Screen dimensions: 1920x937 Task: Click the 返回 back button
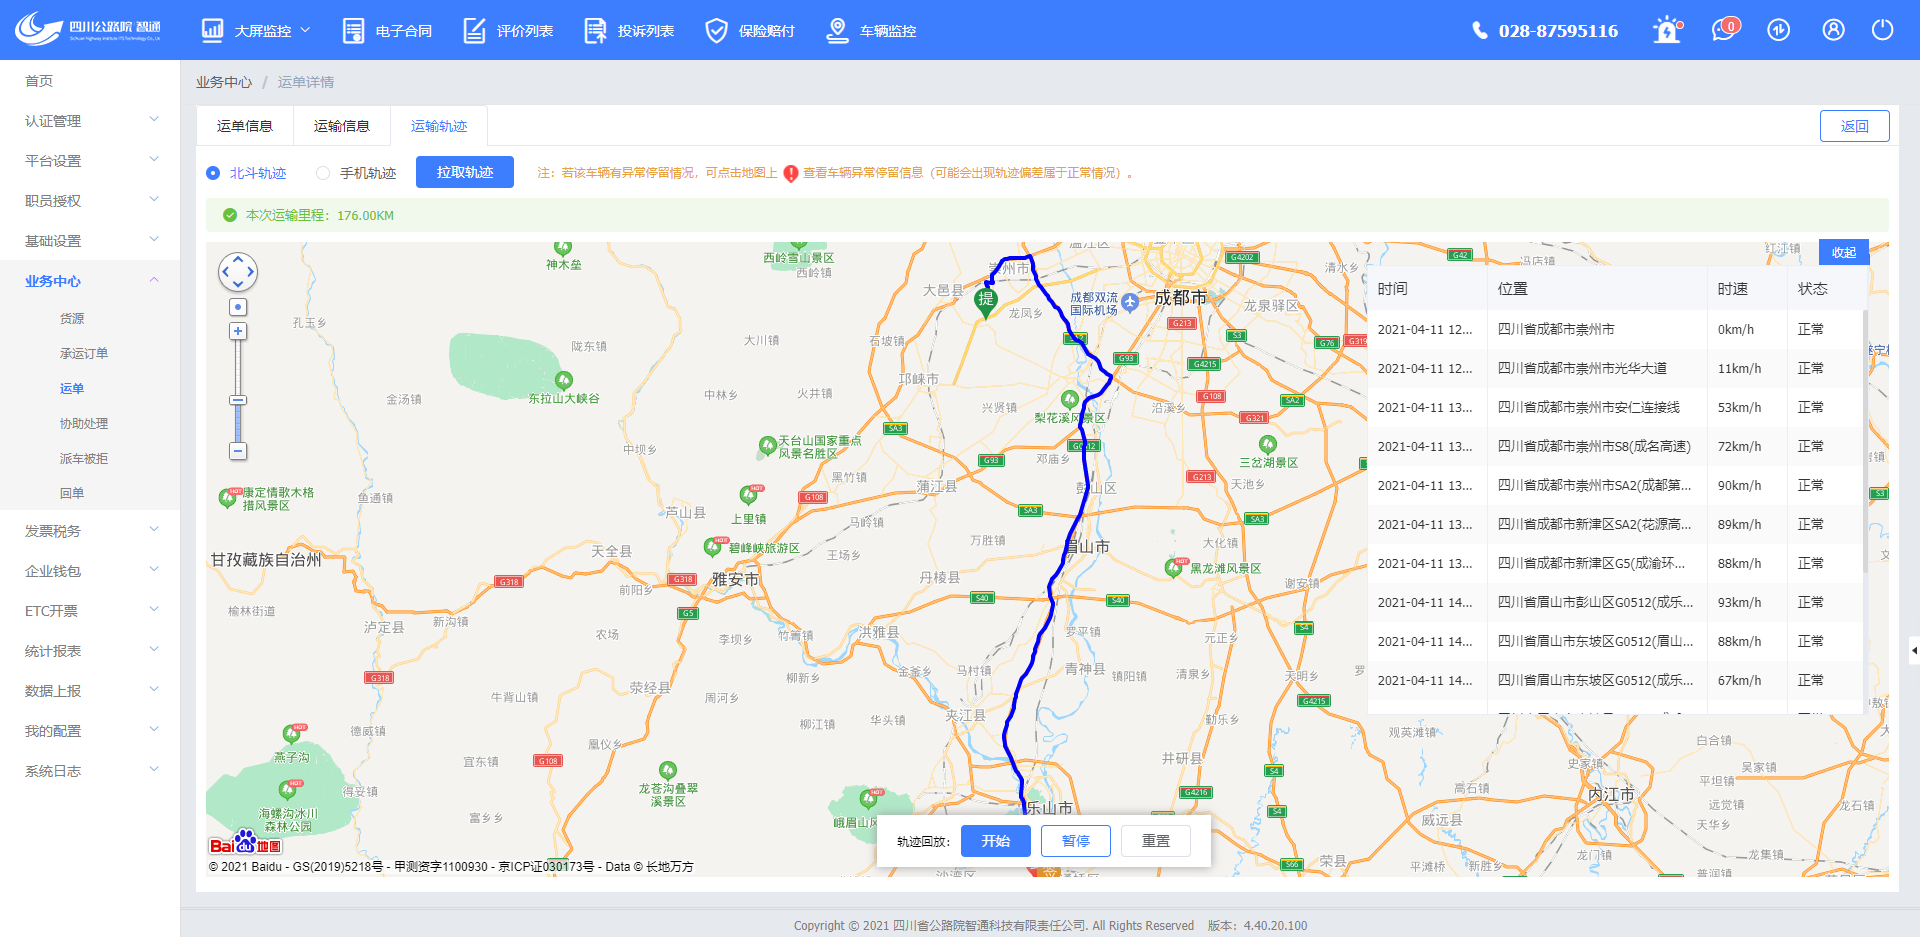click(1854, 126)
